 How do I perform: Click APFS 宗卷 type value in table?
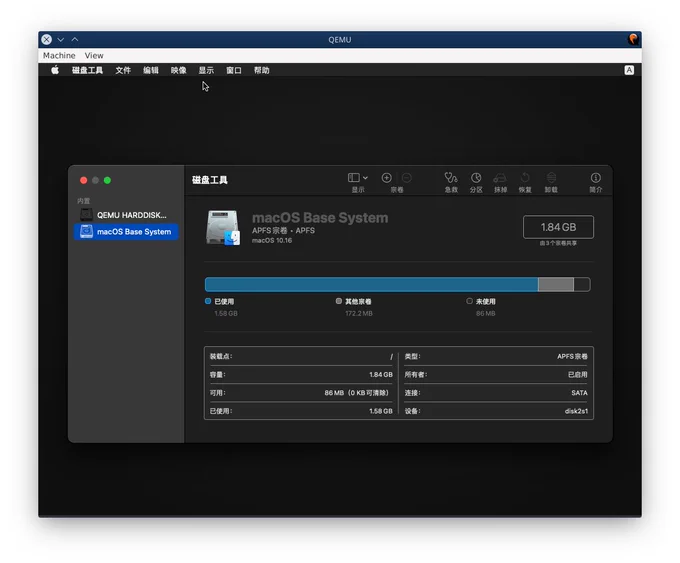point(572,357)
